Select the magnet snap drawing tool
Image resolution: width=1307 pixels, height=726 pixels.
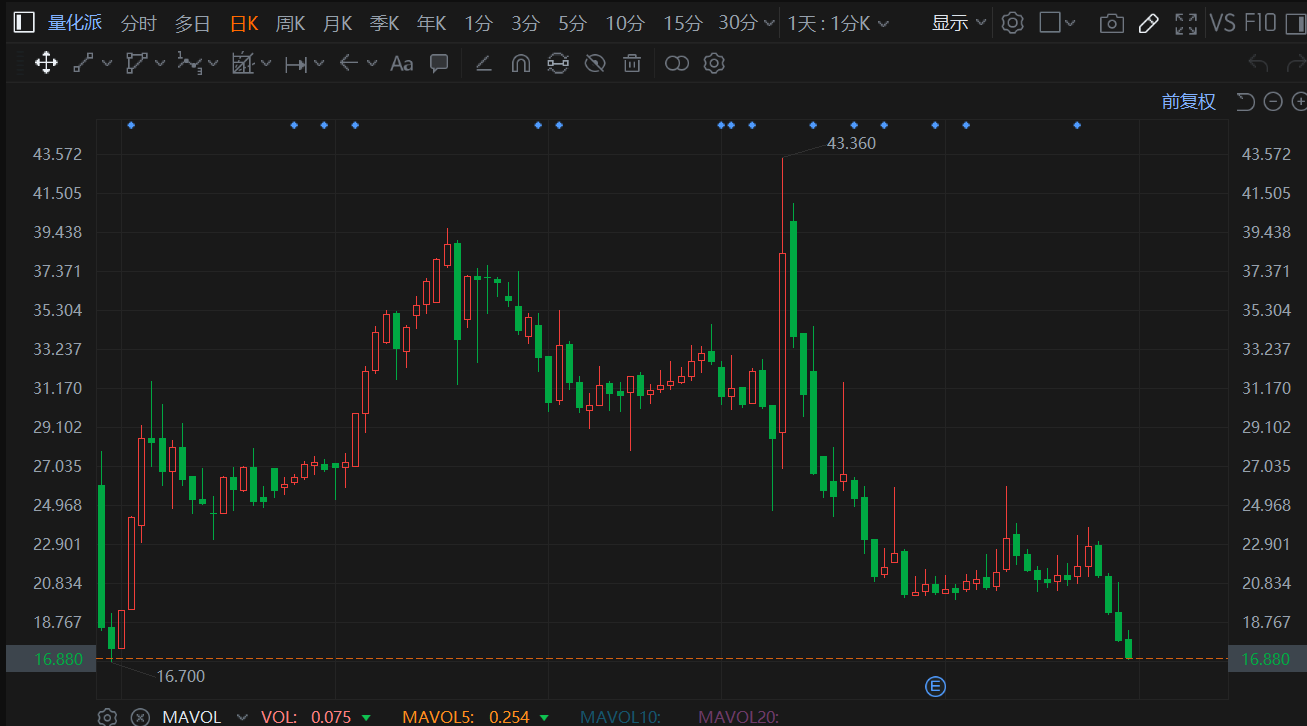(x=520, y=64)
